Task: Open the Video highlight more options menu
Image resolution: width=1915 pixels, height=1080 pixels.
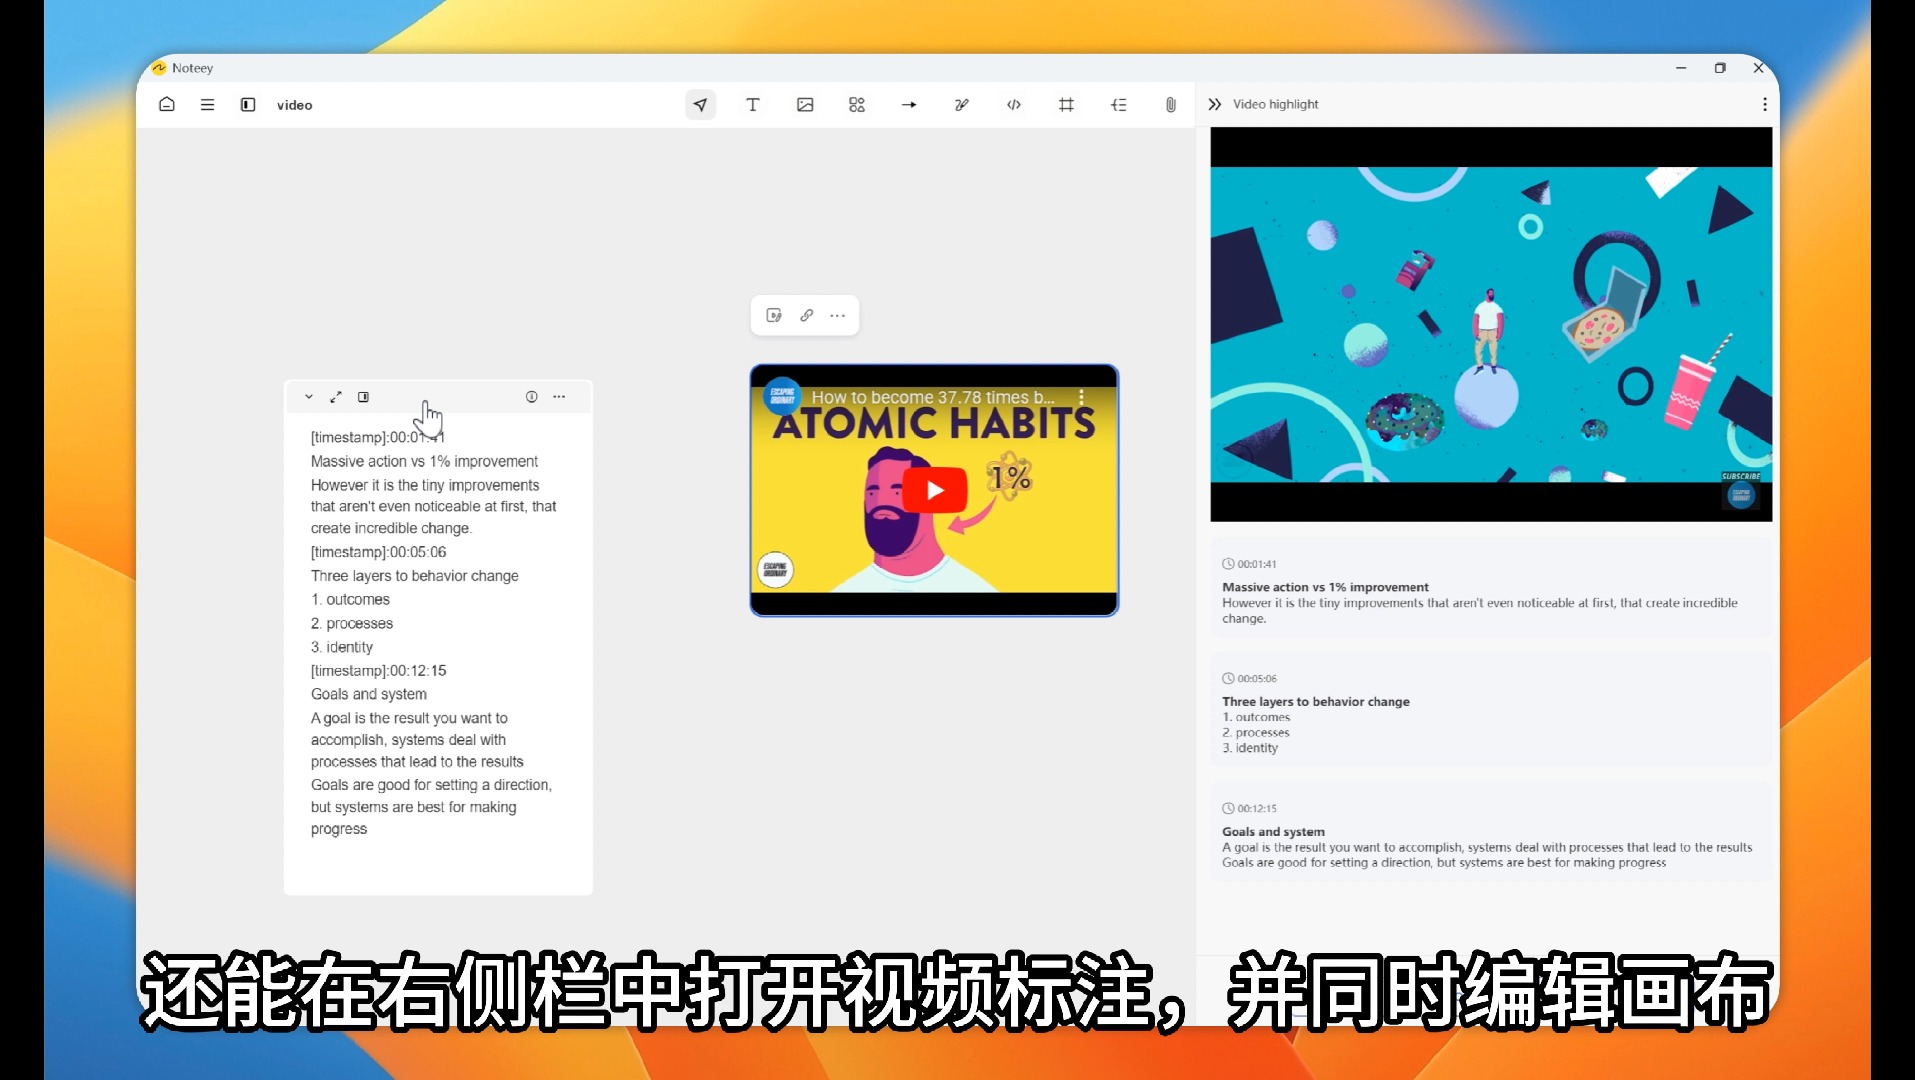Action: pos(1764,104)
